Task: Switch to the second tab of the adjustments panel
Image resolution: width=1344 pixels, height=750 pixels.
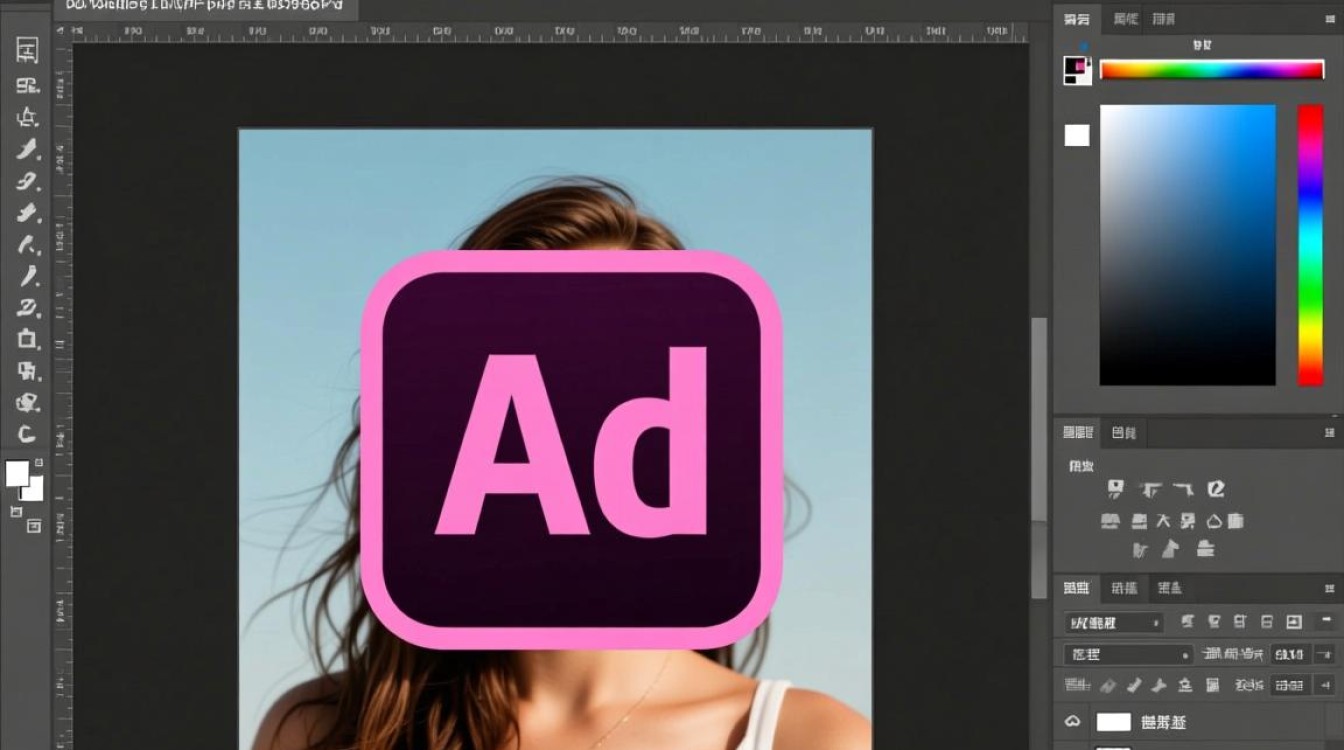Action: tap(1124, 433)
